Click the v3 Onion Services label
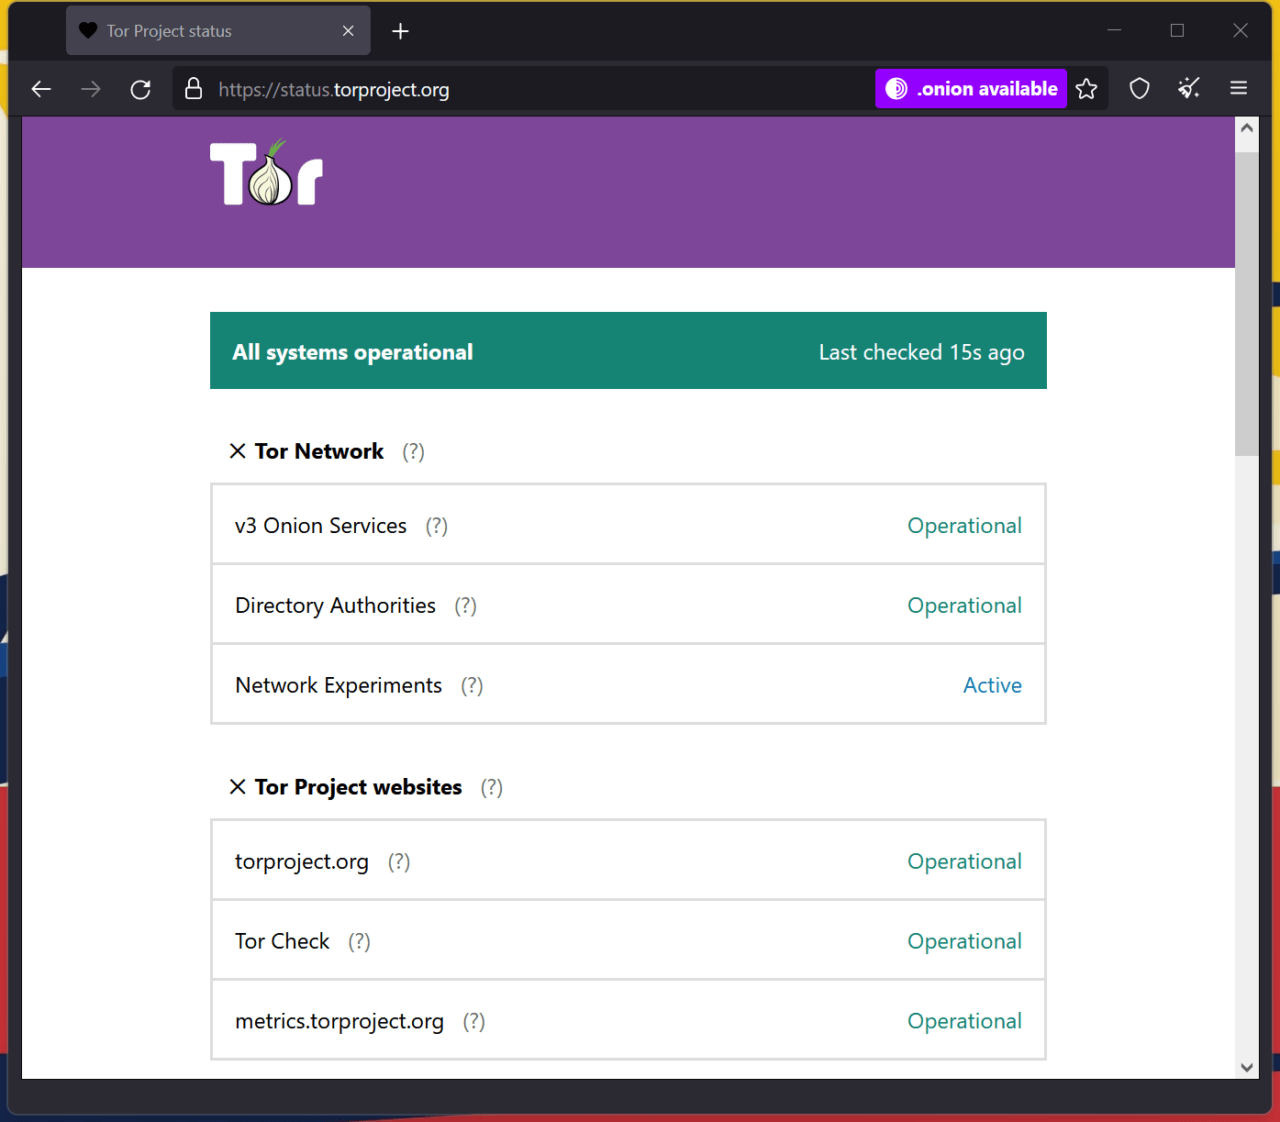Viewport: 1280px width, 1122px height. click(321, 526)
